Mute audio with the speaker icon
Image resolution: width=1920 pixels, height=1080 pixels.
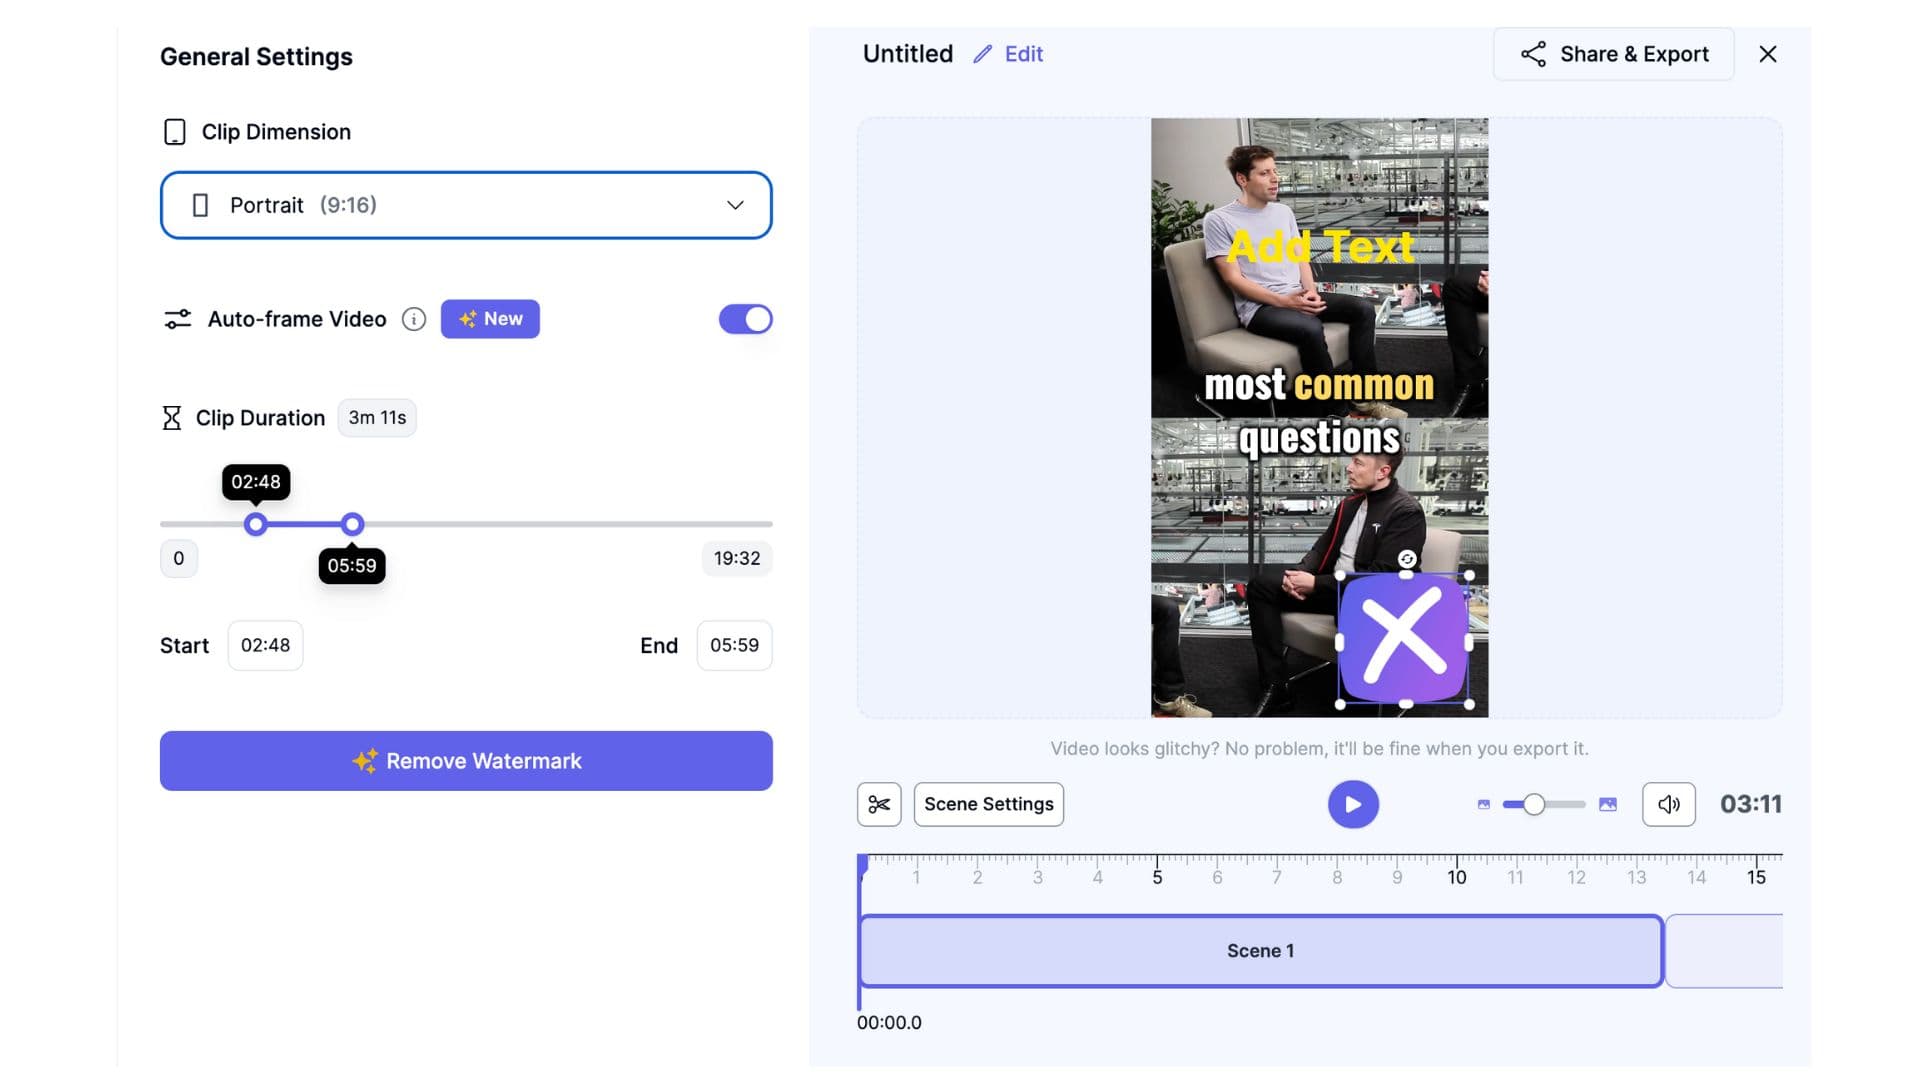(1667, 804)
